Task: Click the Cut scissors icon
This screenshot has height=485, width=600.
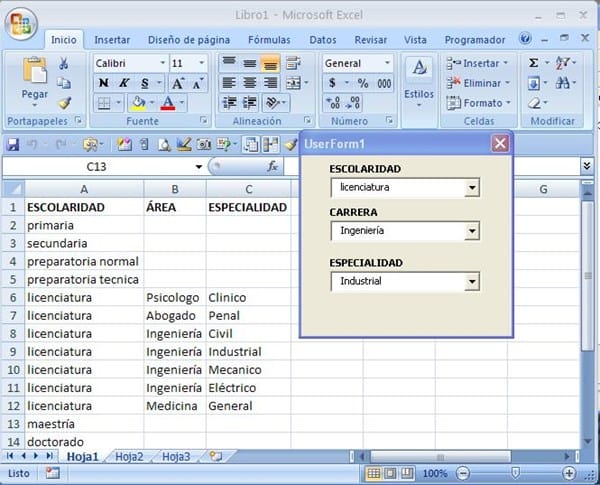Action: tap(64, 64)
